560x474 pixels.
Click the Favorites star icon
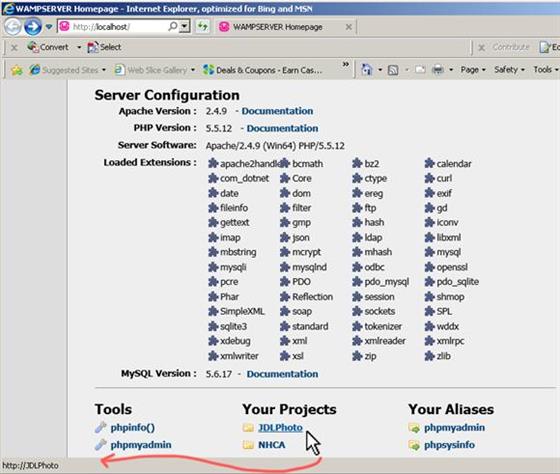pos(16,70)
